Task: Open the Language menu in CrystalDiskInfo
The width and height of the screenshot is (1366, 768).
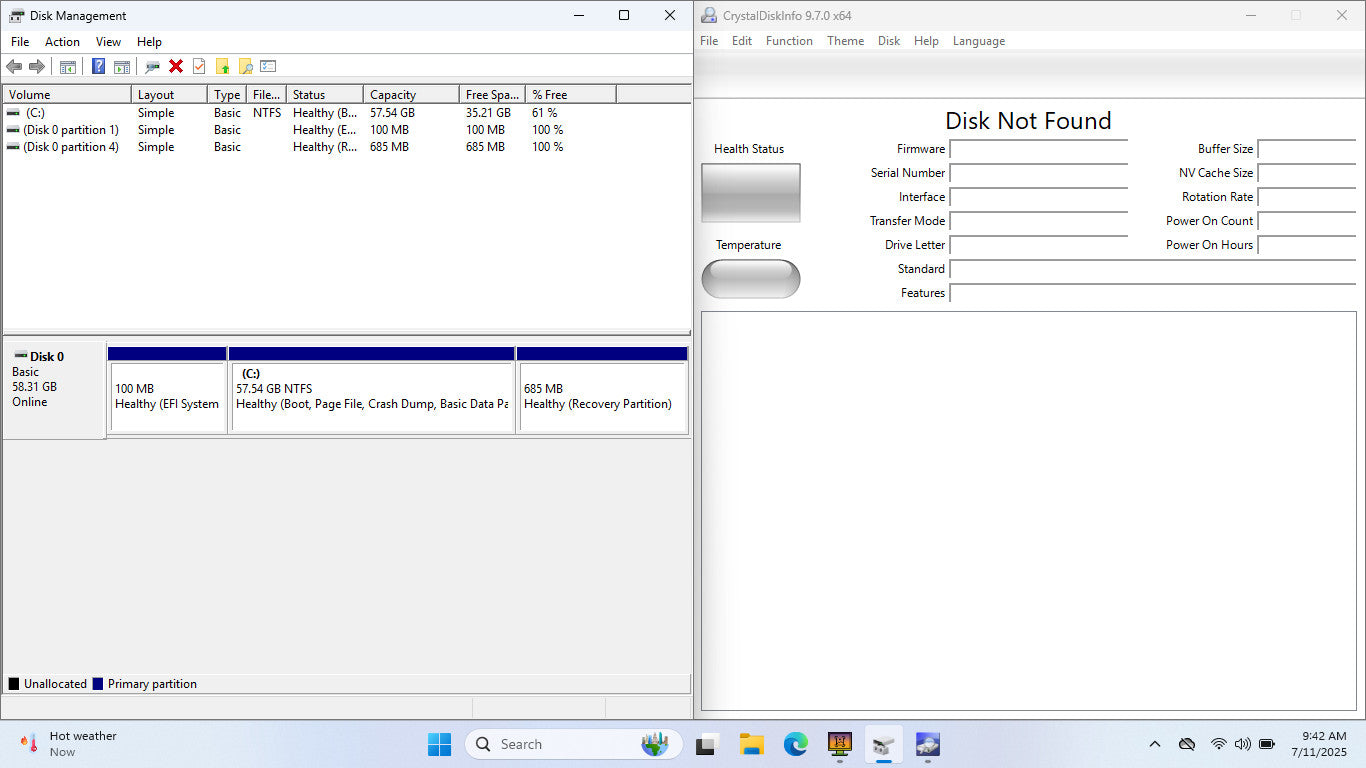Action: click(x=978, y=41)
